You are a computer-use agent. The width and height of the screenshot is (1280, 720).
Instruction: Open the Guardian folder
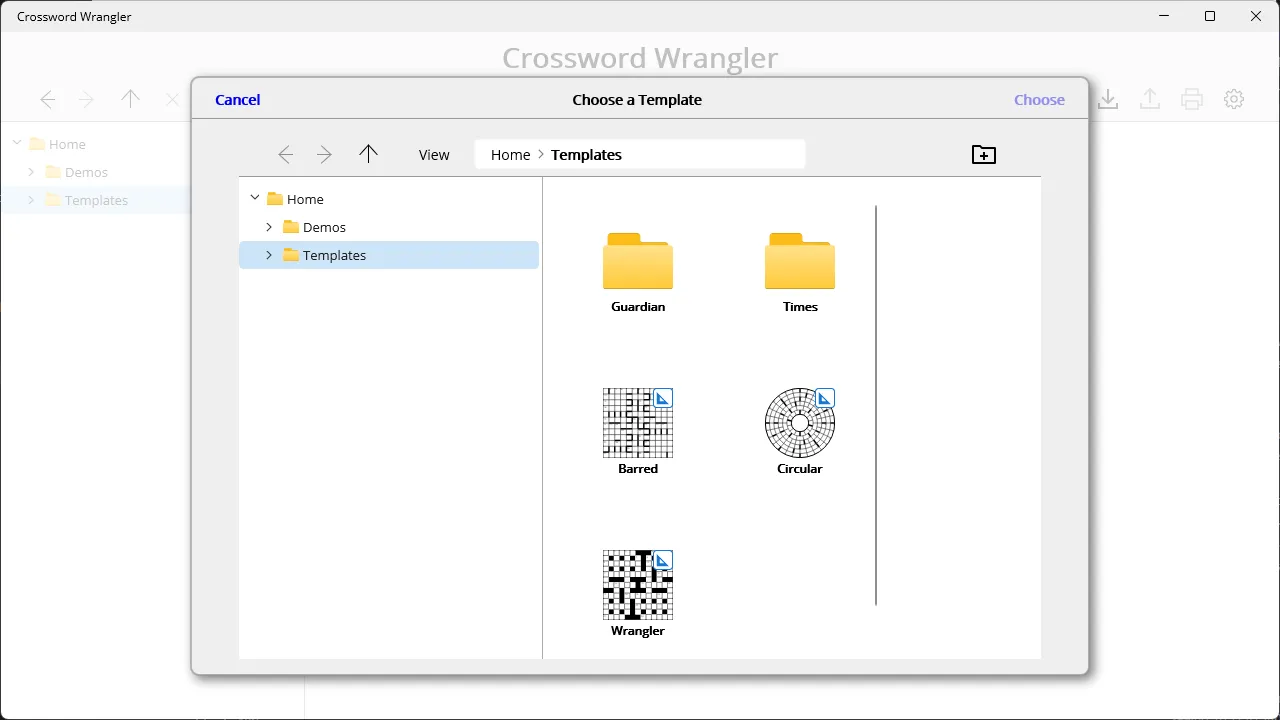(x=638, y=261)
